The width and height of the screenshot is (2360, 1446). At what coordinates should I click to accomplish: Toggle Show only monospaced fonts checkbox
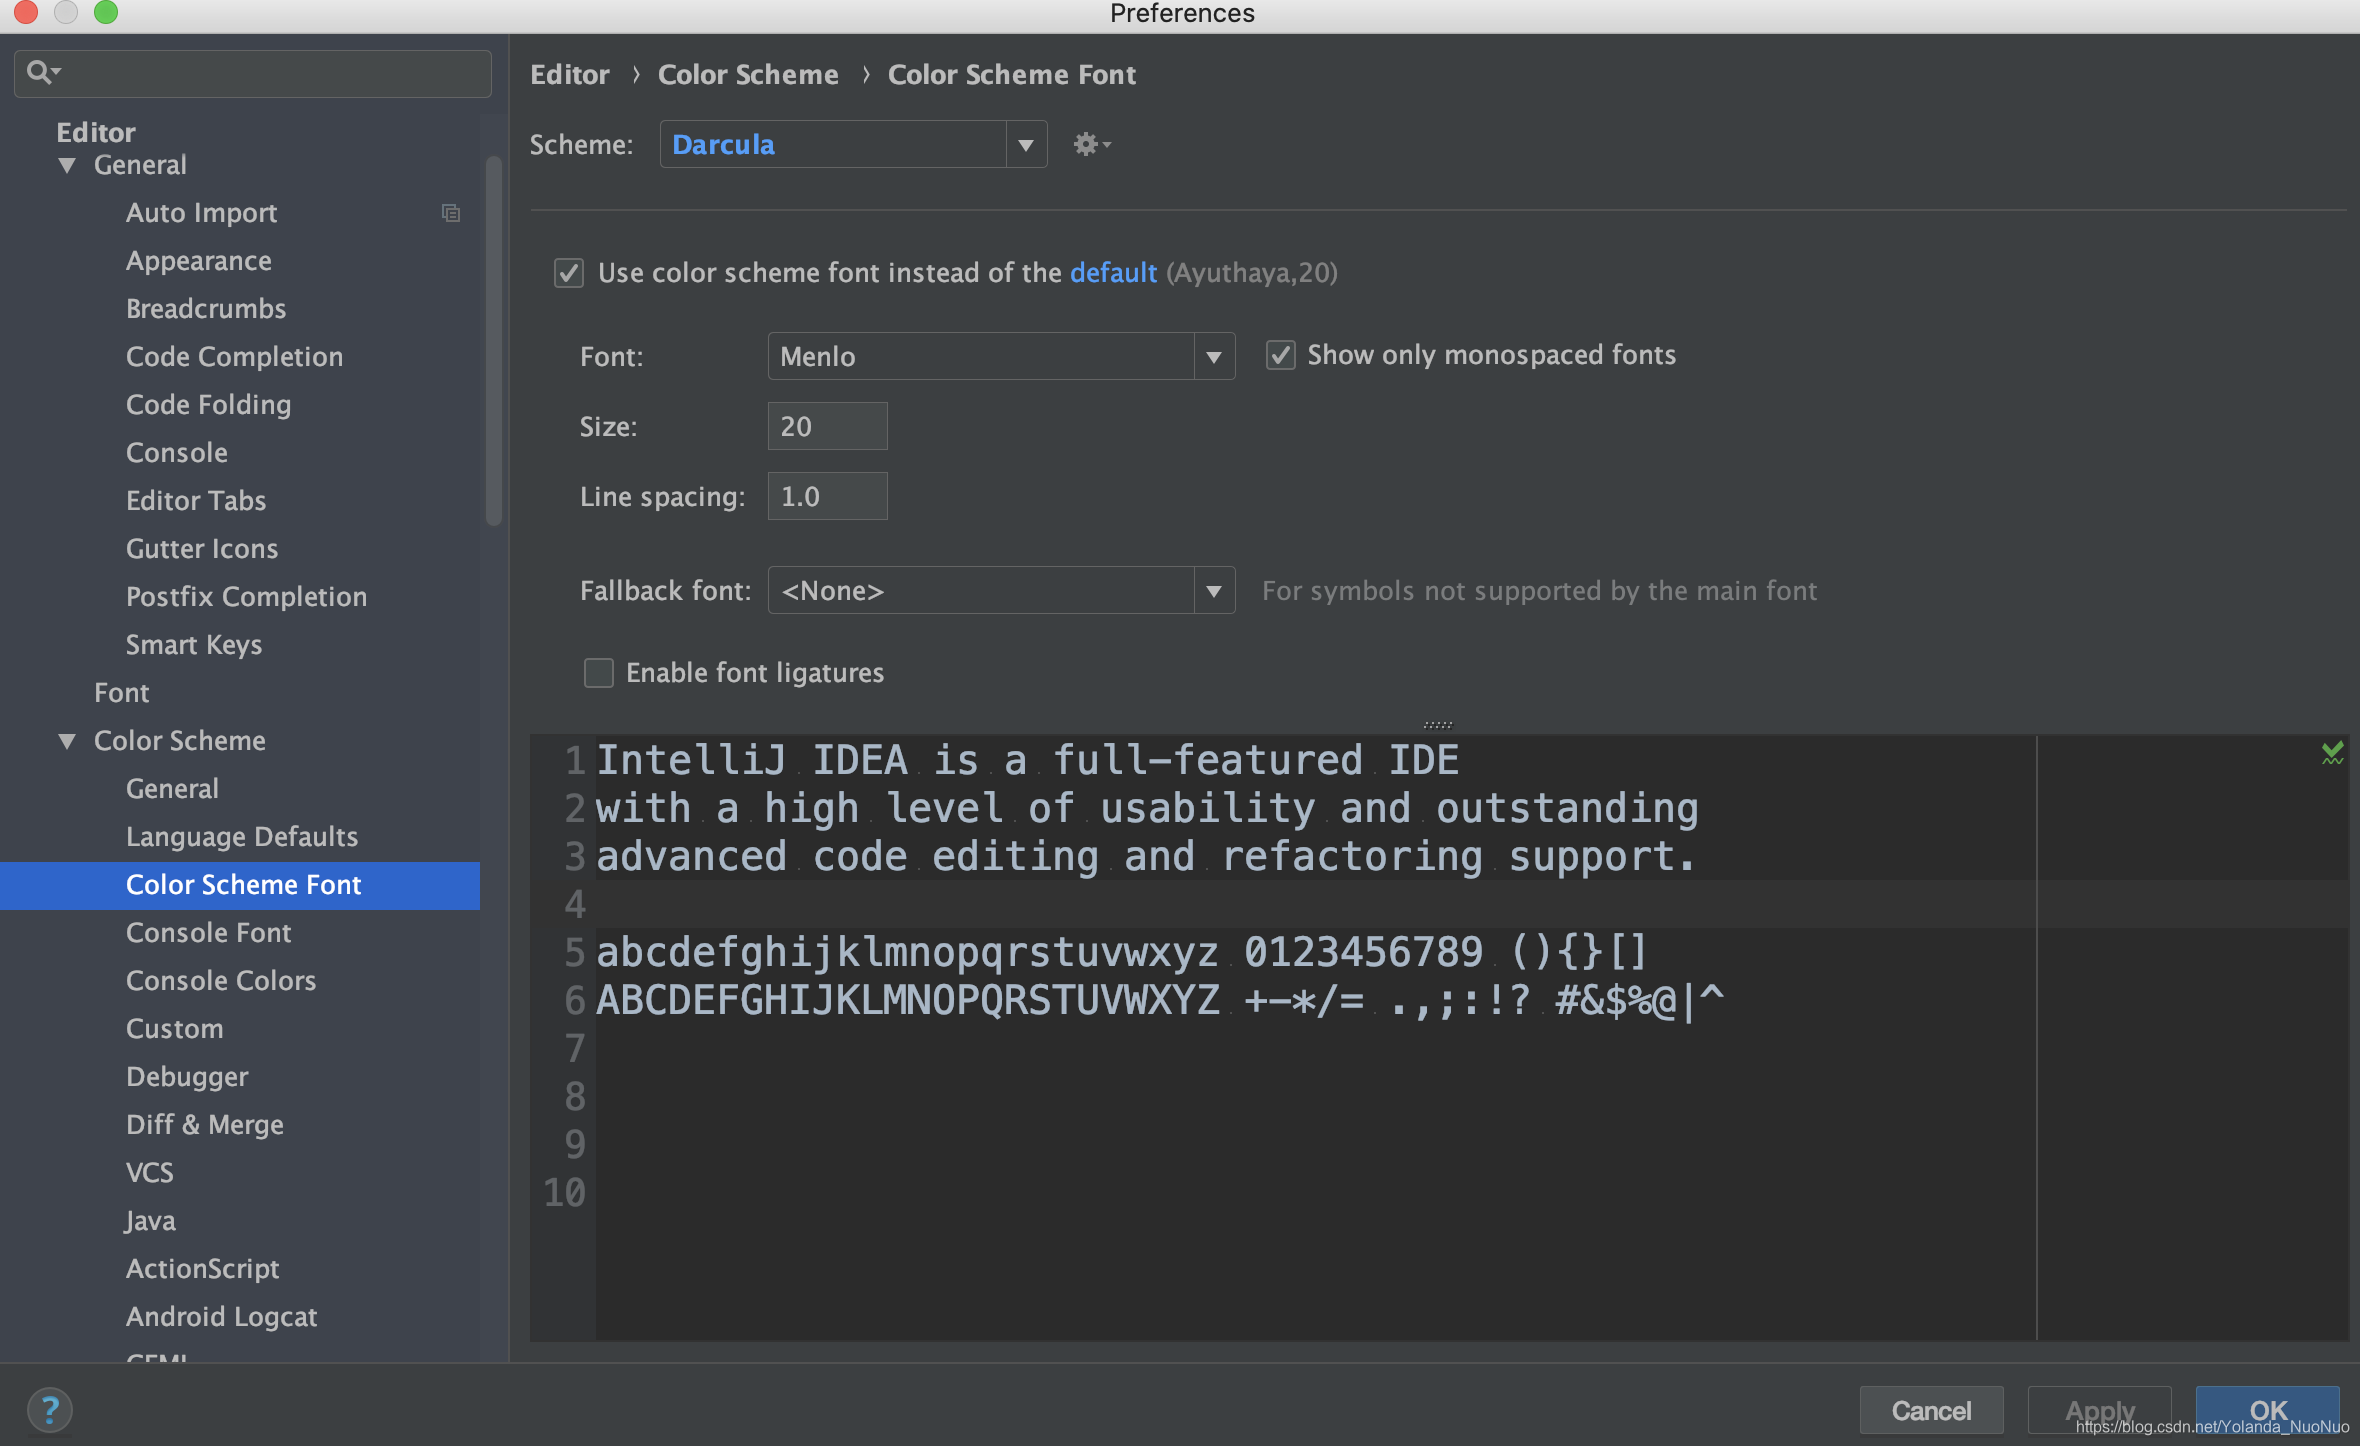click(1281, 355)
